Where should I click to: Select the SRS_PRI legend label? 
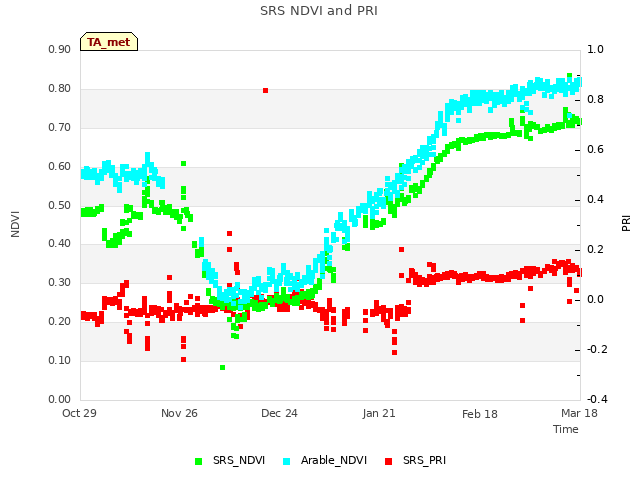[424, 460]
